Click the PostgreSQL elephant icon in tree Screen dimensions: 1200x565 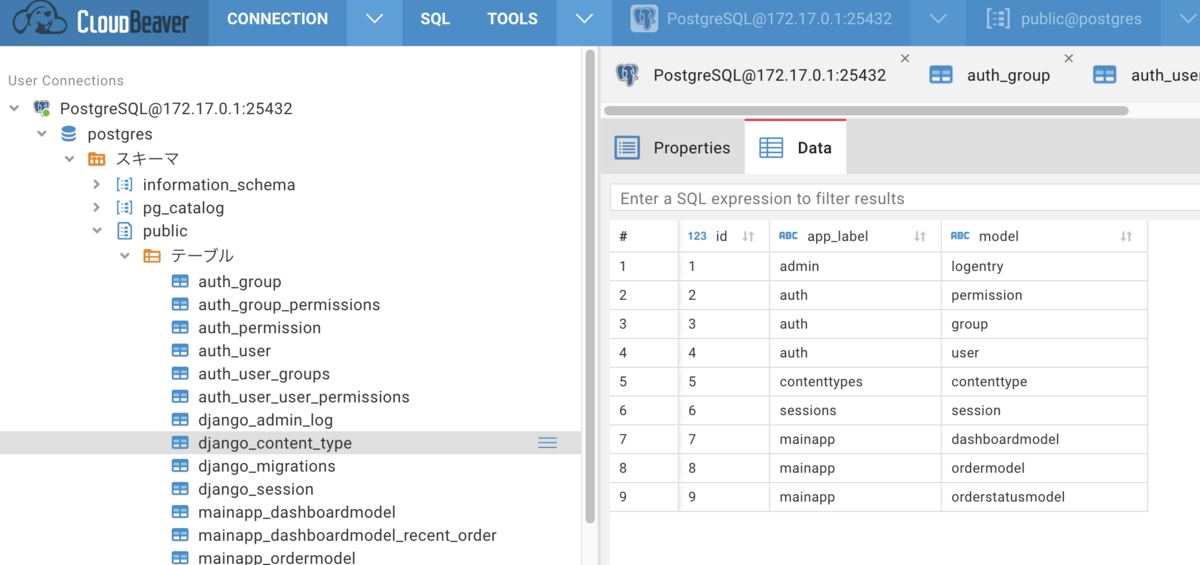click(42, 108)
